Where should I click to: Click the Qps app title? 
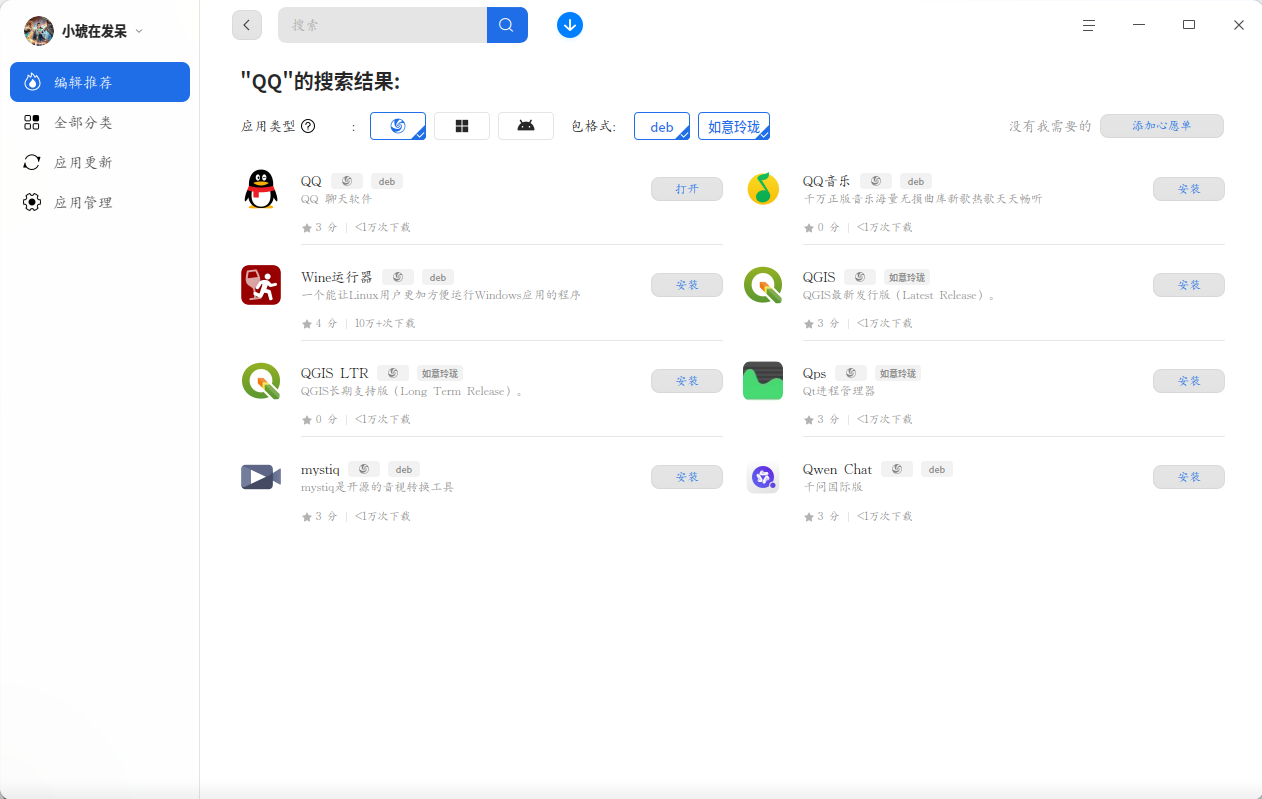pyautogui.click(x=815, y=373)
